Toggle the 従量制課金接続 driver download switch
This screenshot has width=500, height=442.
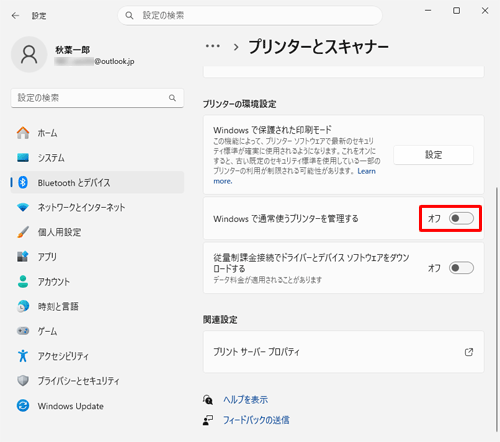(x=461, y=268)
